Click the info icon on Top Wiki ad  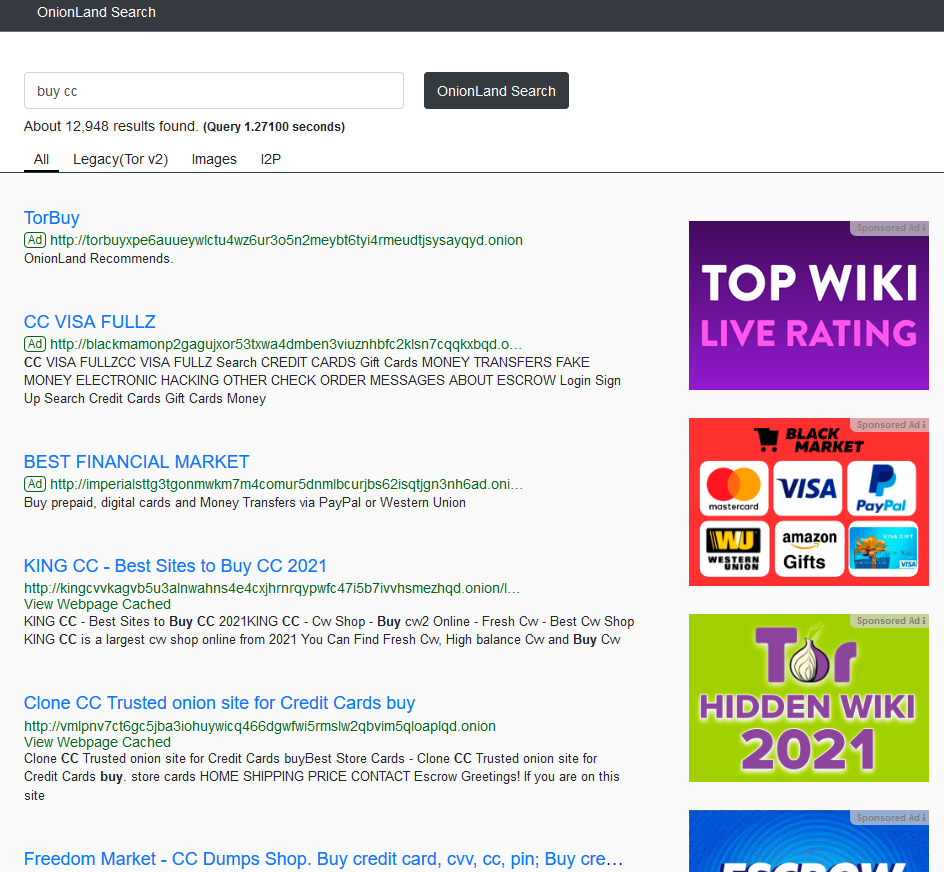coord(923,228)
